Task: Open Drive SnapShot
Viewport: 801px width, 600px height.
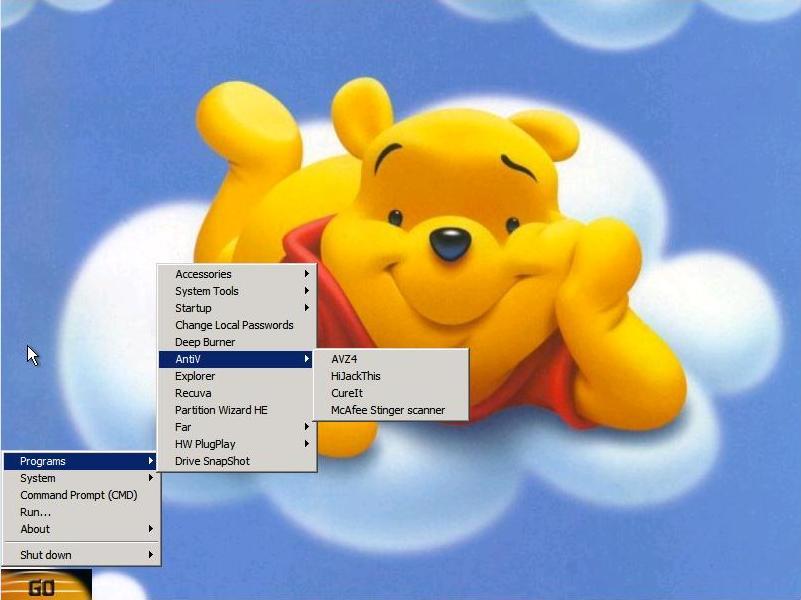Action: click(x=212, y=461)
